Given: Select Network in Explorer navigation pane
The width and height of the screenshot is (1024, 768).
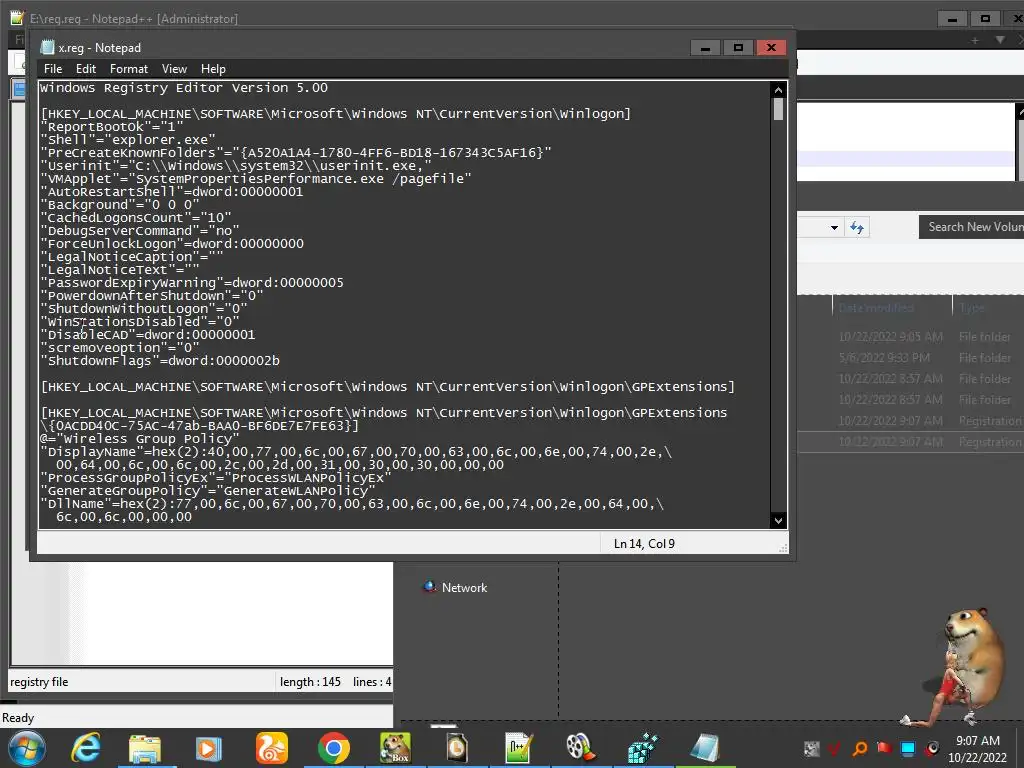Looking at the screenshot, I should (x=464, y=588).
